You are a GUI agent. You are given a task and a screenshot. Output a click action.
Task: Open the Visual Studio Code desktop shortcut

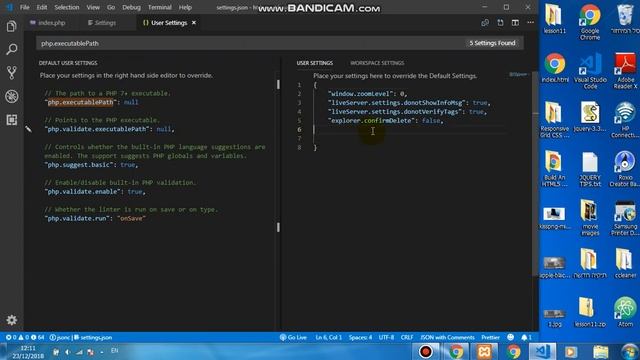[590, 71]
